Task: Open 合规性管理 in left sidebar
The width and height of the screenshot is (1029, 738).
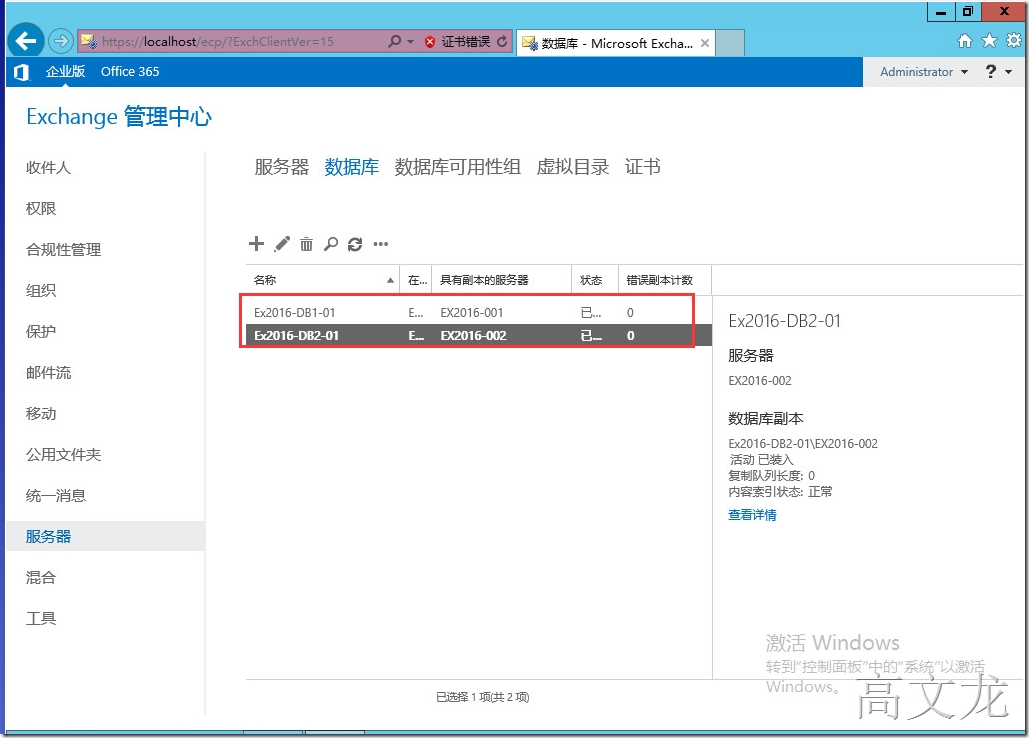Action: click(63, 250)
